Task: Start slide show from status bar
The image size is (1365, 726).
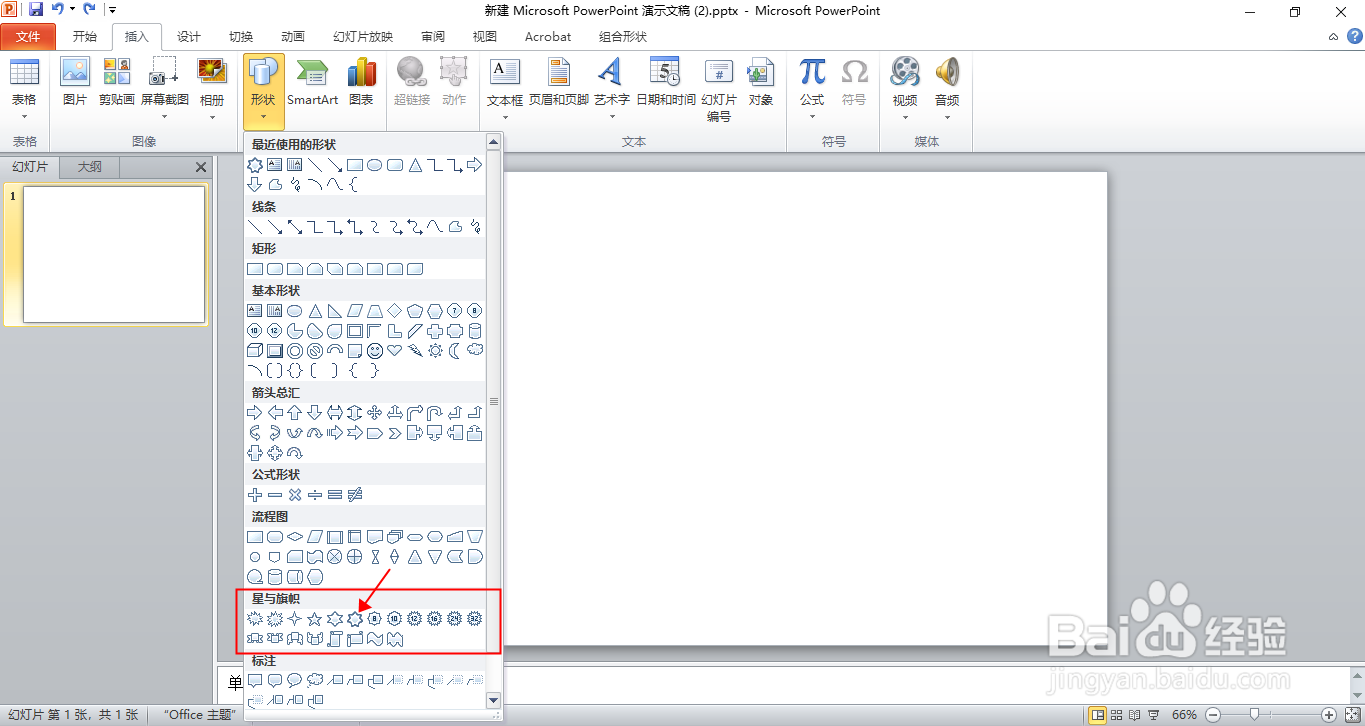Action: point(1155,715)
